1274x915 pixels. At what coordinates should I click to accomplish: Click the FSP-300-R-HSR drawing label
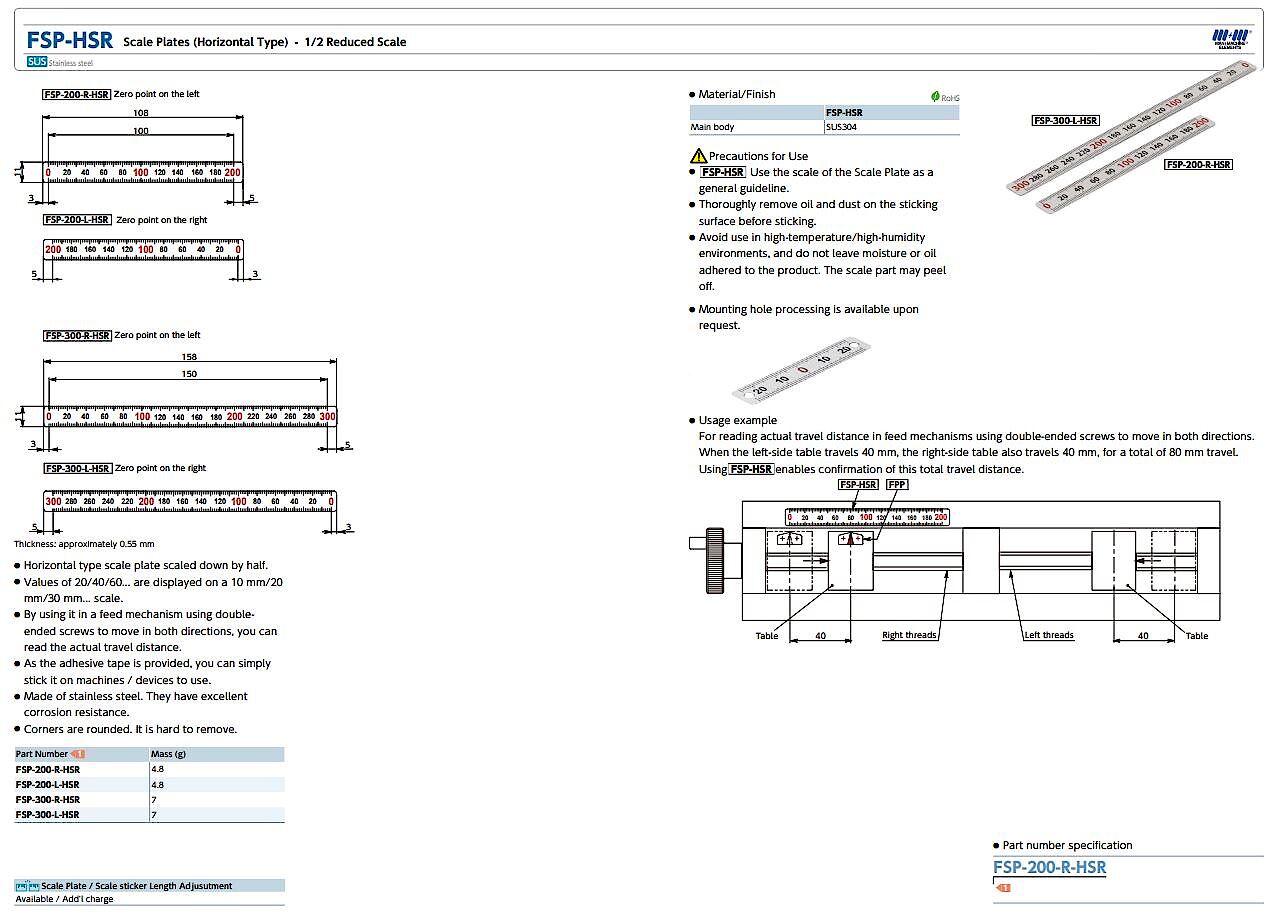pyautogui.click(x=77, y=335)
